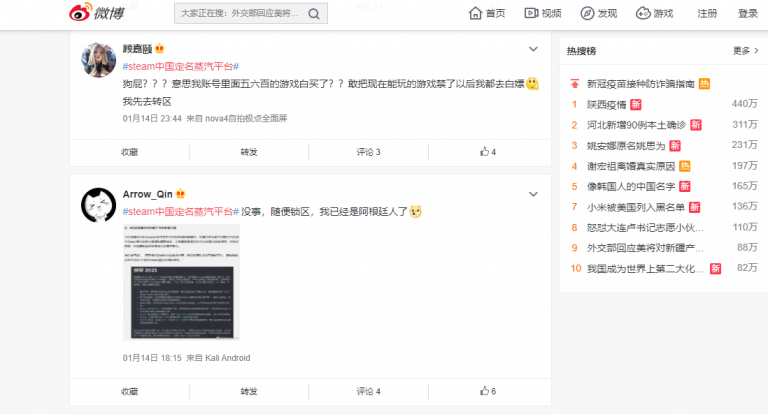Viewport: 768px width, 414px height.
Task: Click the 新 badge beside 我国成为世界上第二大化
Action: pyautogui.click(x=716, y=269)
